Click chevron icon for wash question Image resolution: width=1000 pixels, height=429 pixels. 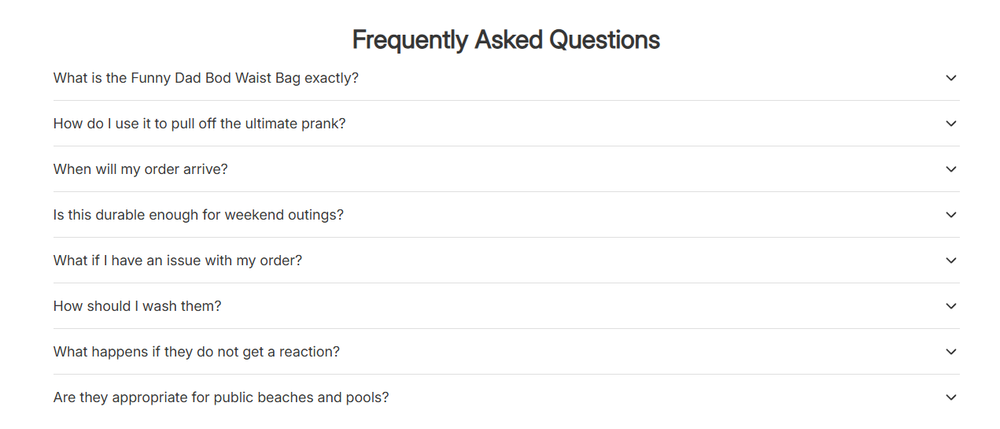click(x=951, y=306)
